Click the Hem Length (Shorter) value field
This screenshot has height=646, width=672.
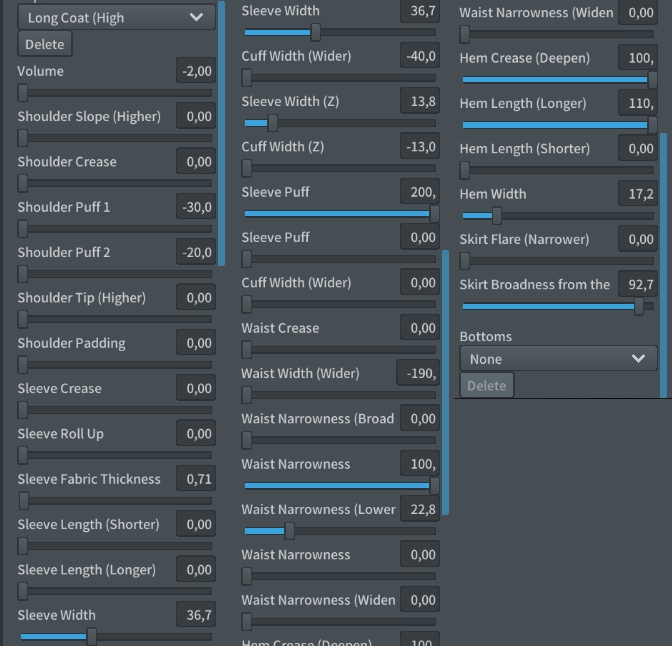(637, 148)
